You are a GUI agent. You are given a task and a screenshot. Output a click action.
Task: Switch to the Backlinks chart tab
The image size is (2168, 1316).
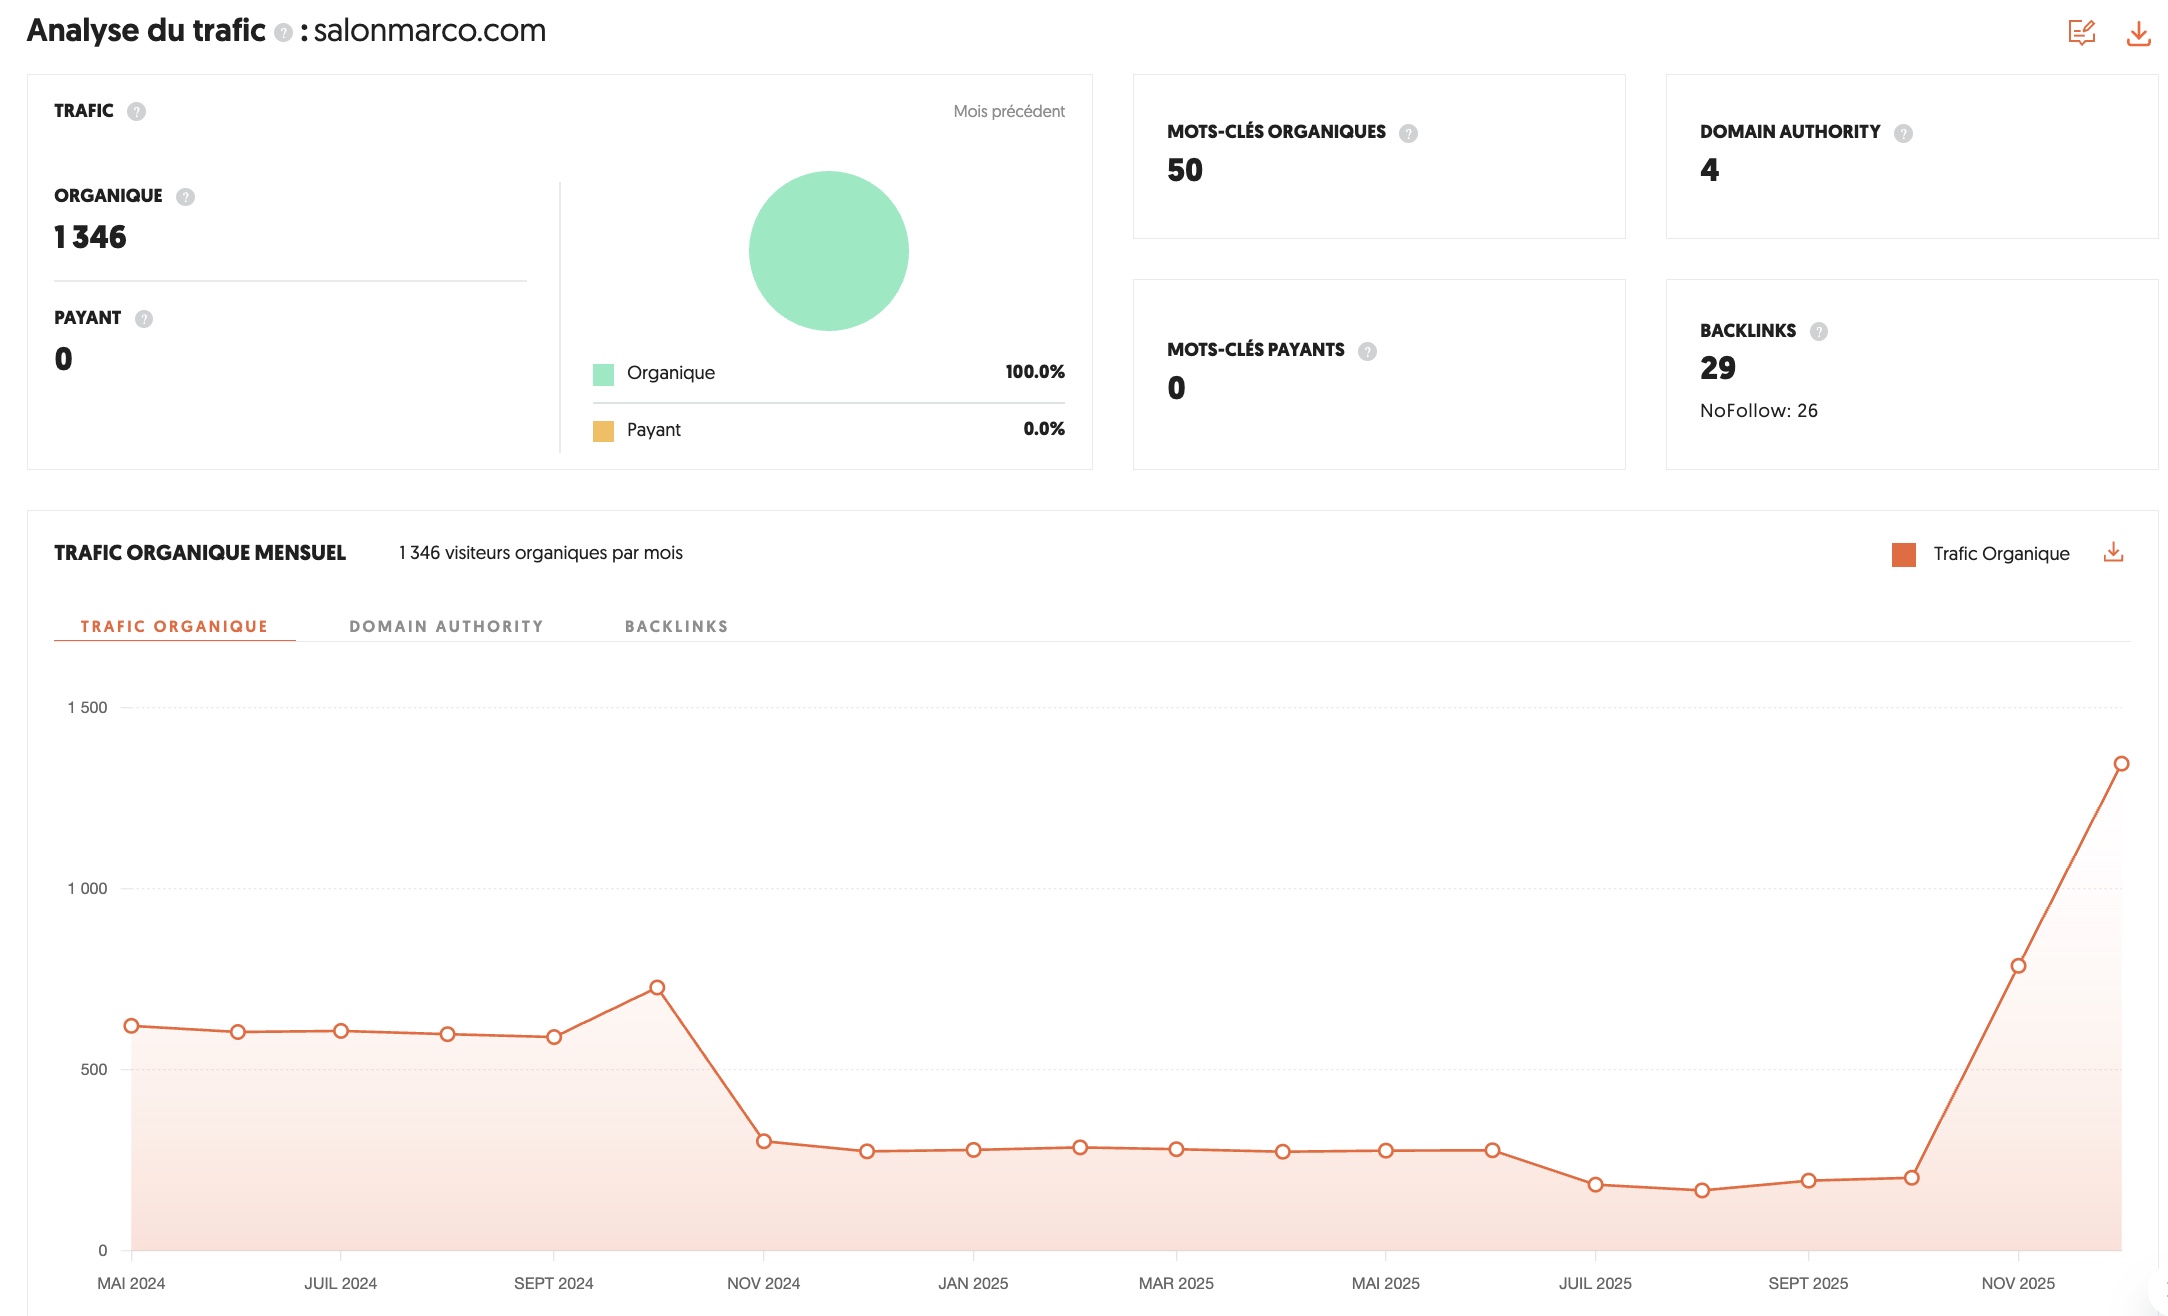pos(676,626)
